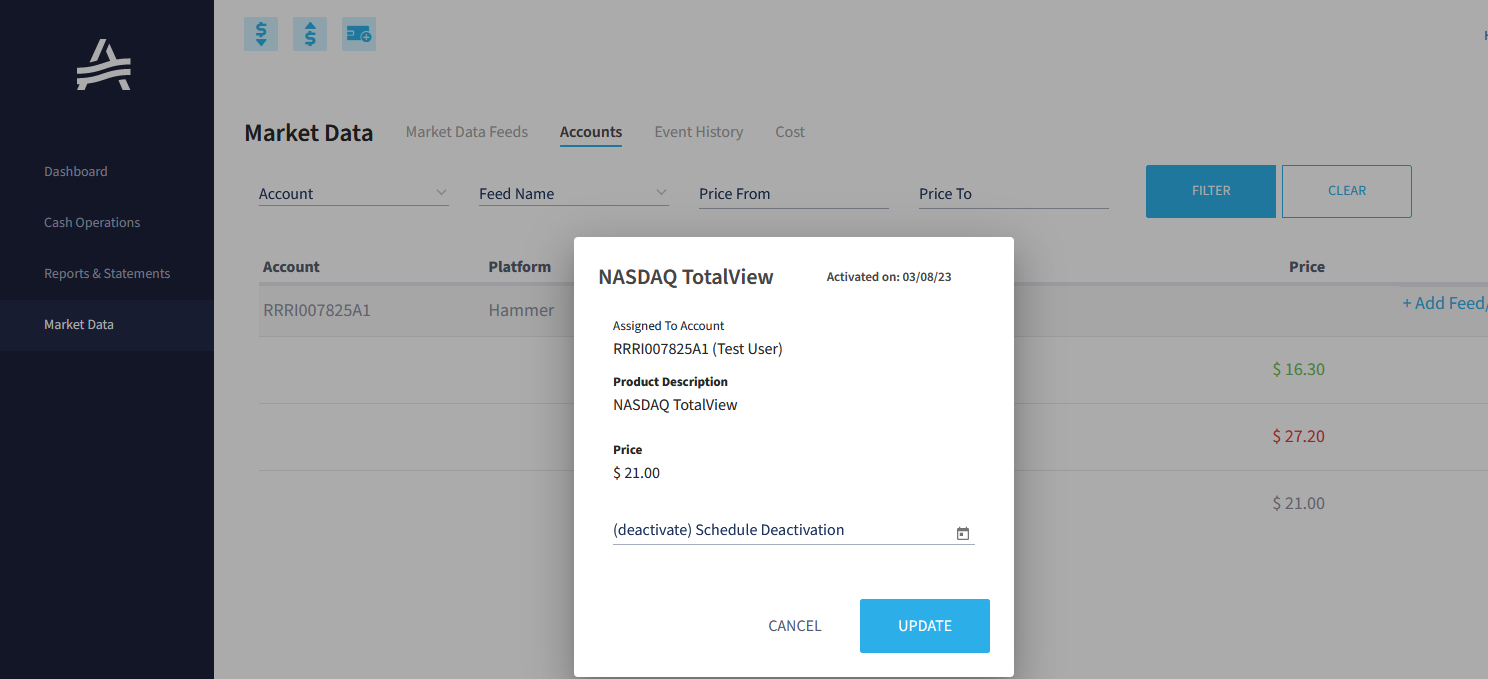Click the FILTER button

pos(1211,191)
